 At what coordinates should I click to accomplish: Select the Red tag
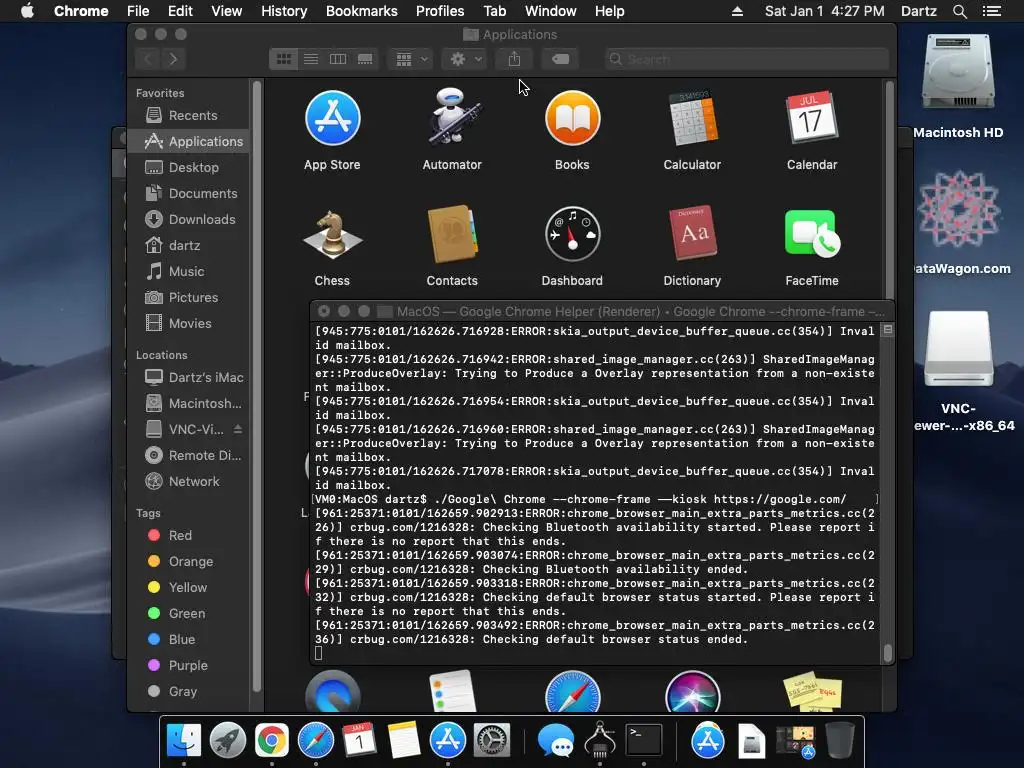[x=188, y=536]
